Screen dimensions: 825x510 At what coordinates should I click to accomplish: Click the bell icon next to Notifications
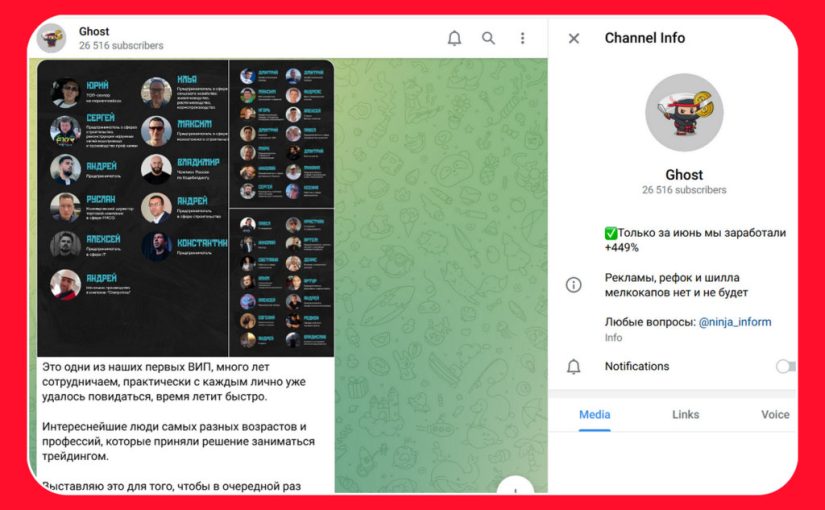[x=574, y=367]
